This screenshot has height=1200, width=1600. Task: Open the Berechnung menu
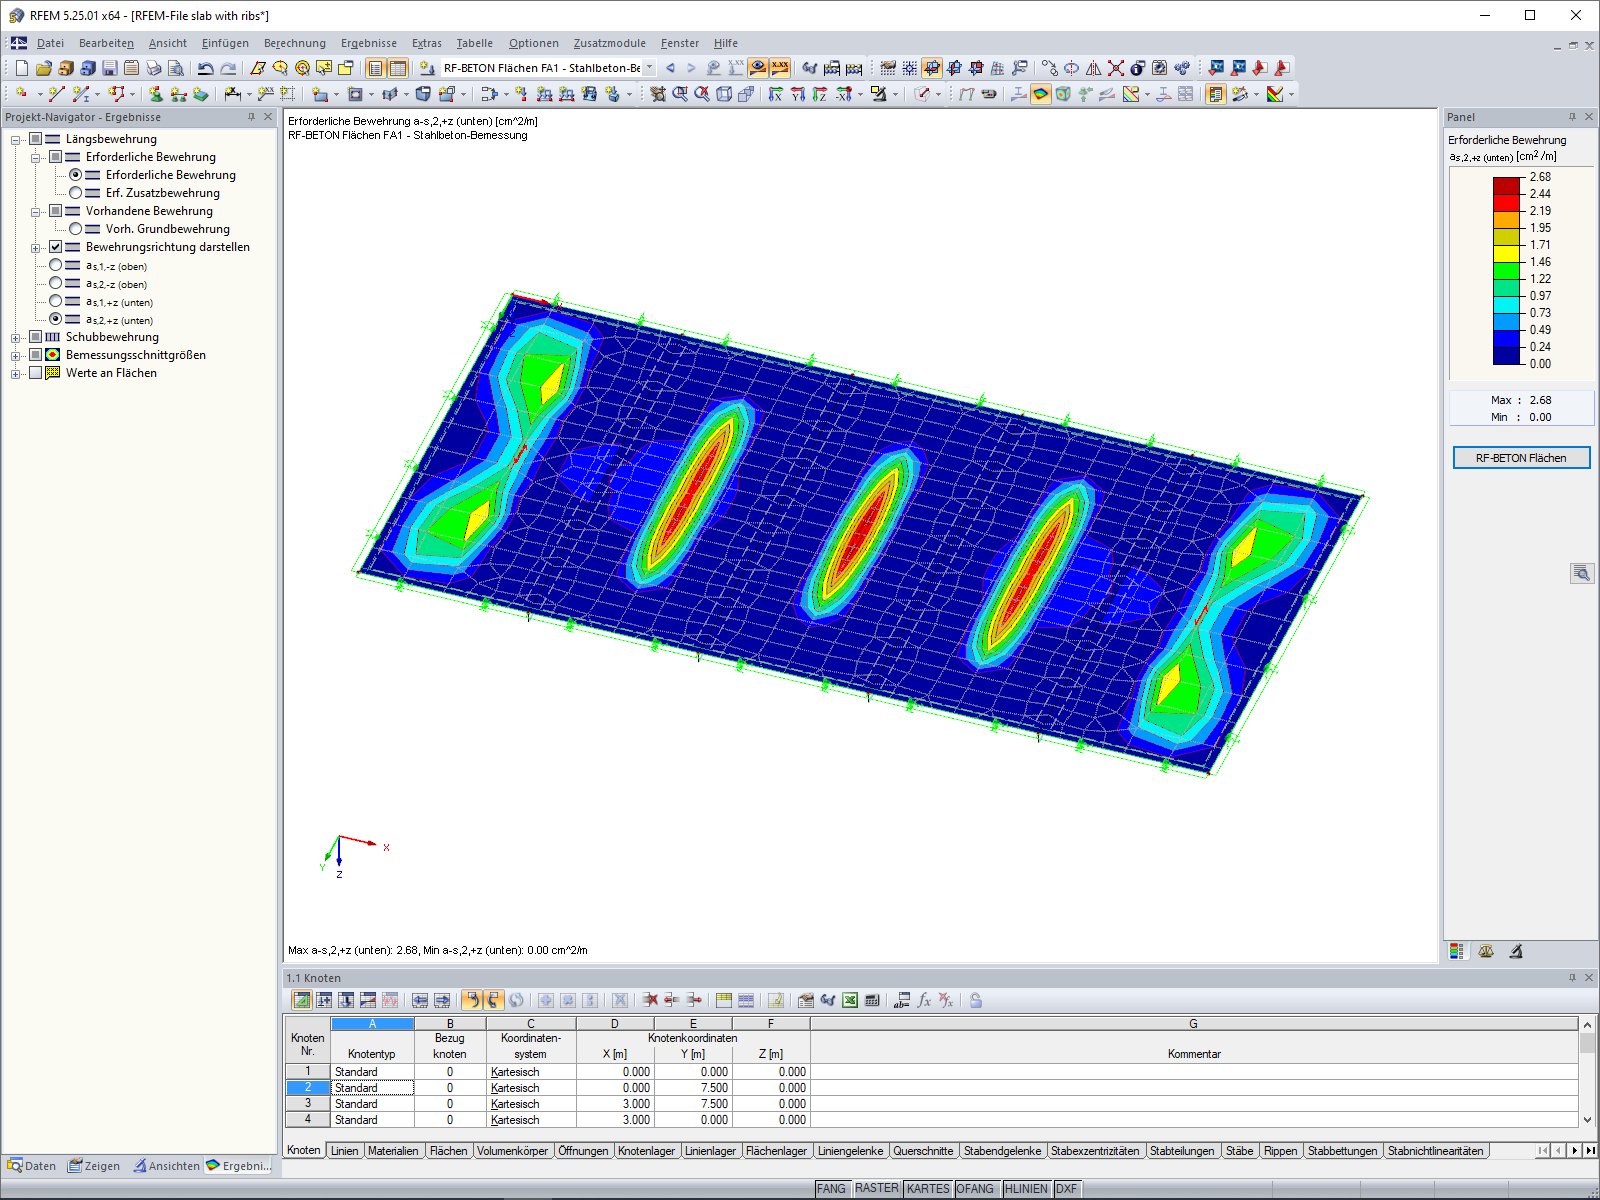[x=295, y=43]
